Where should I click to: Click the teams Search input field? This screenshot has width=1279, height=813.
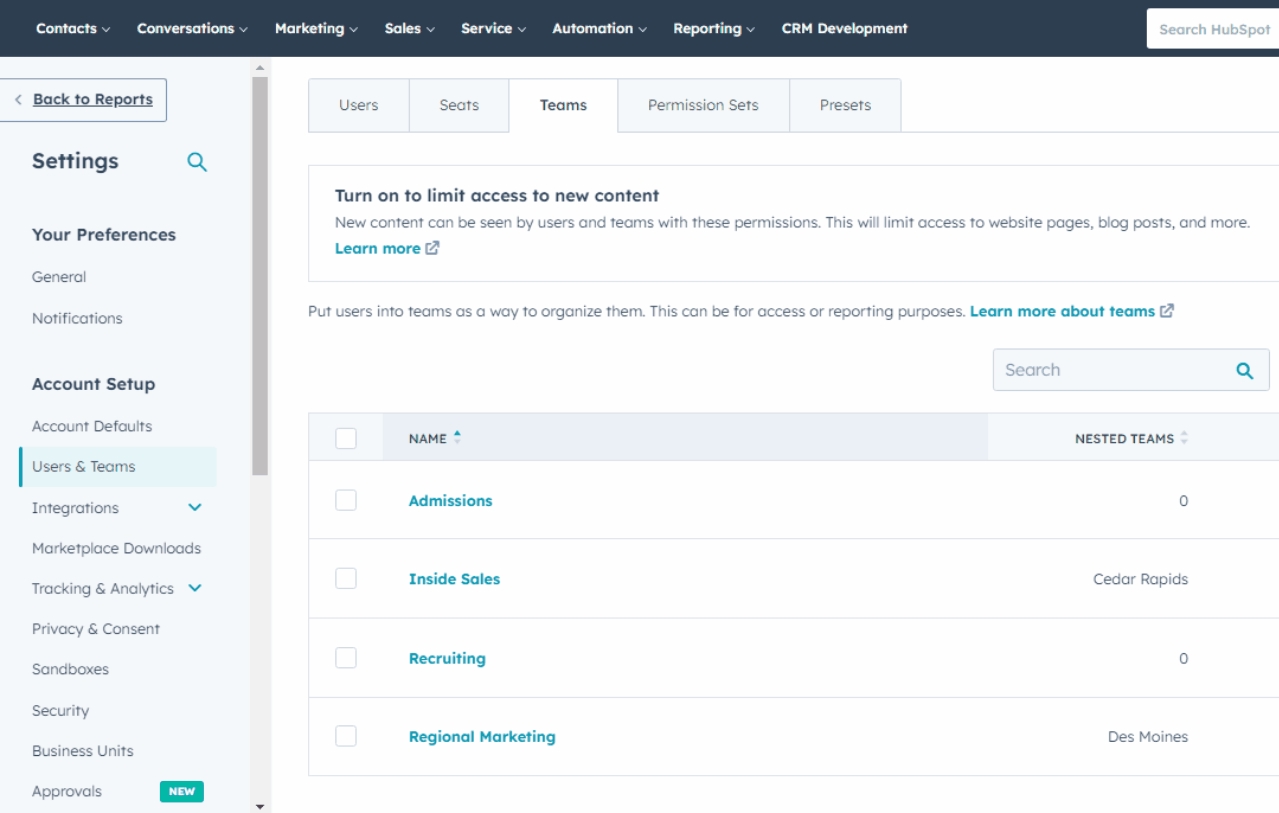[1131, 370]
